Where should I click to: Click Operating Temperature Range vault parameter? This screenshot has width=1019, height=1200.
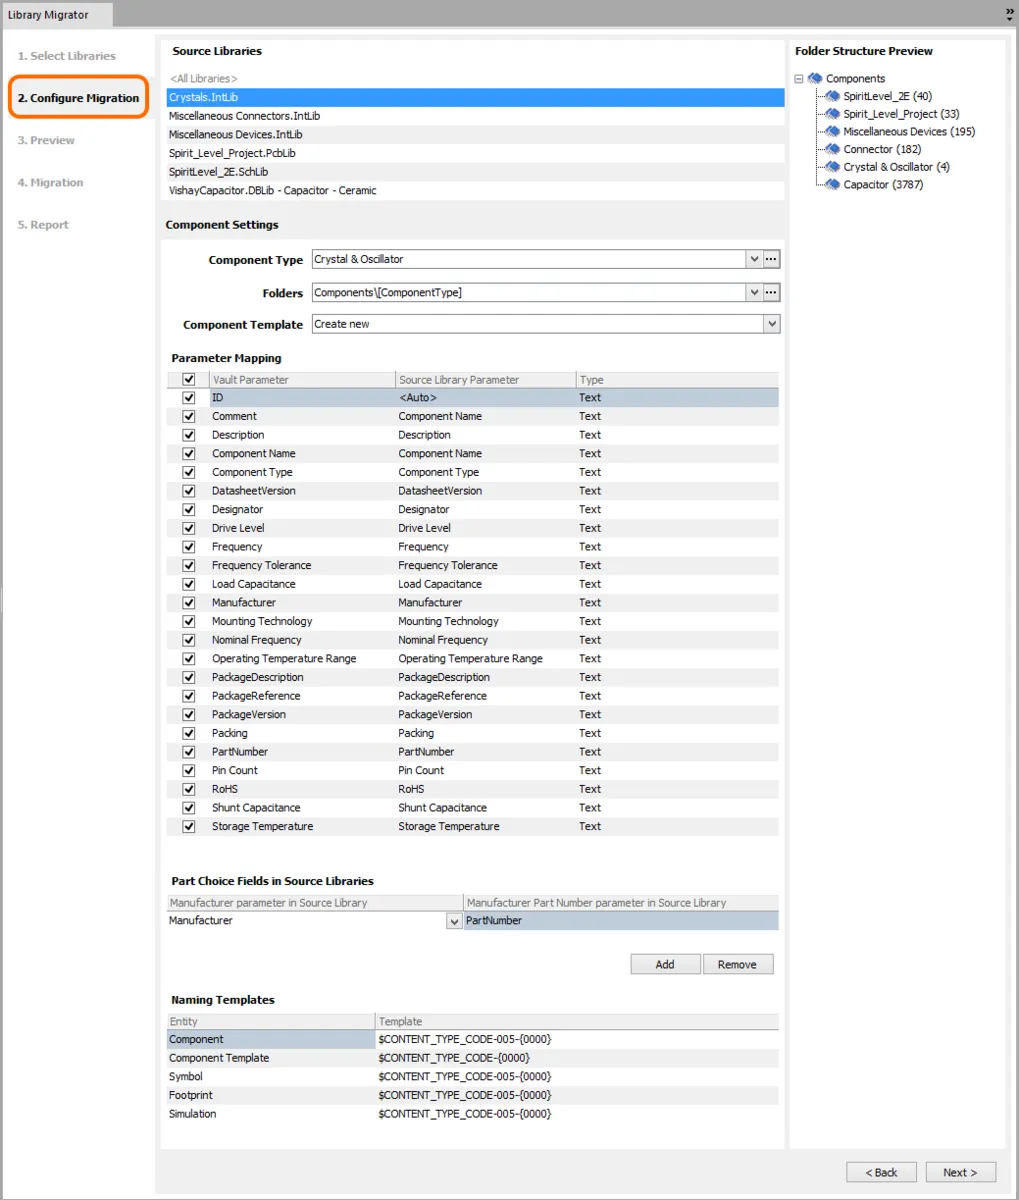point(302,659)
